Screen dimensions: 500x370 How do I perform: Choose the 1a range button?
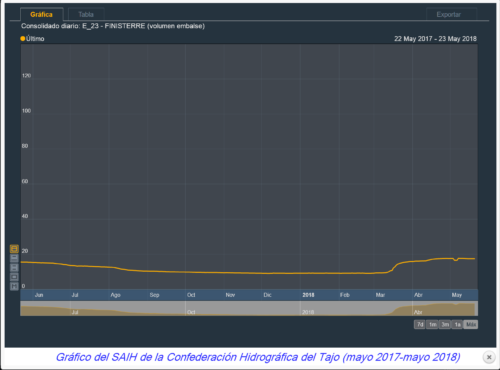tap(457, 325)
